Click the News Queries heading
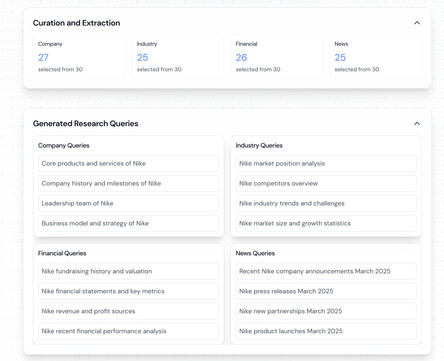The height and width of the screenshot is (361, 444). [255, 253]
